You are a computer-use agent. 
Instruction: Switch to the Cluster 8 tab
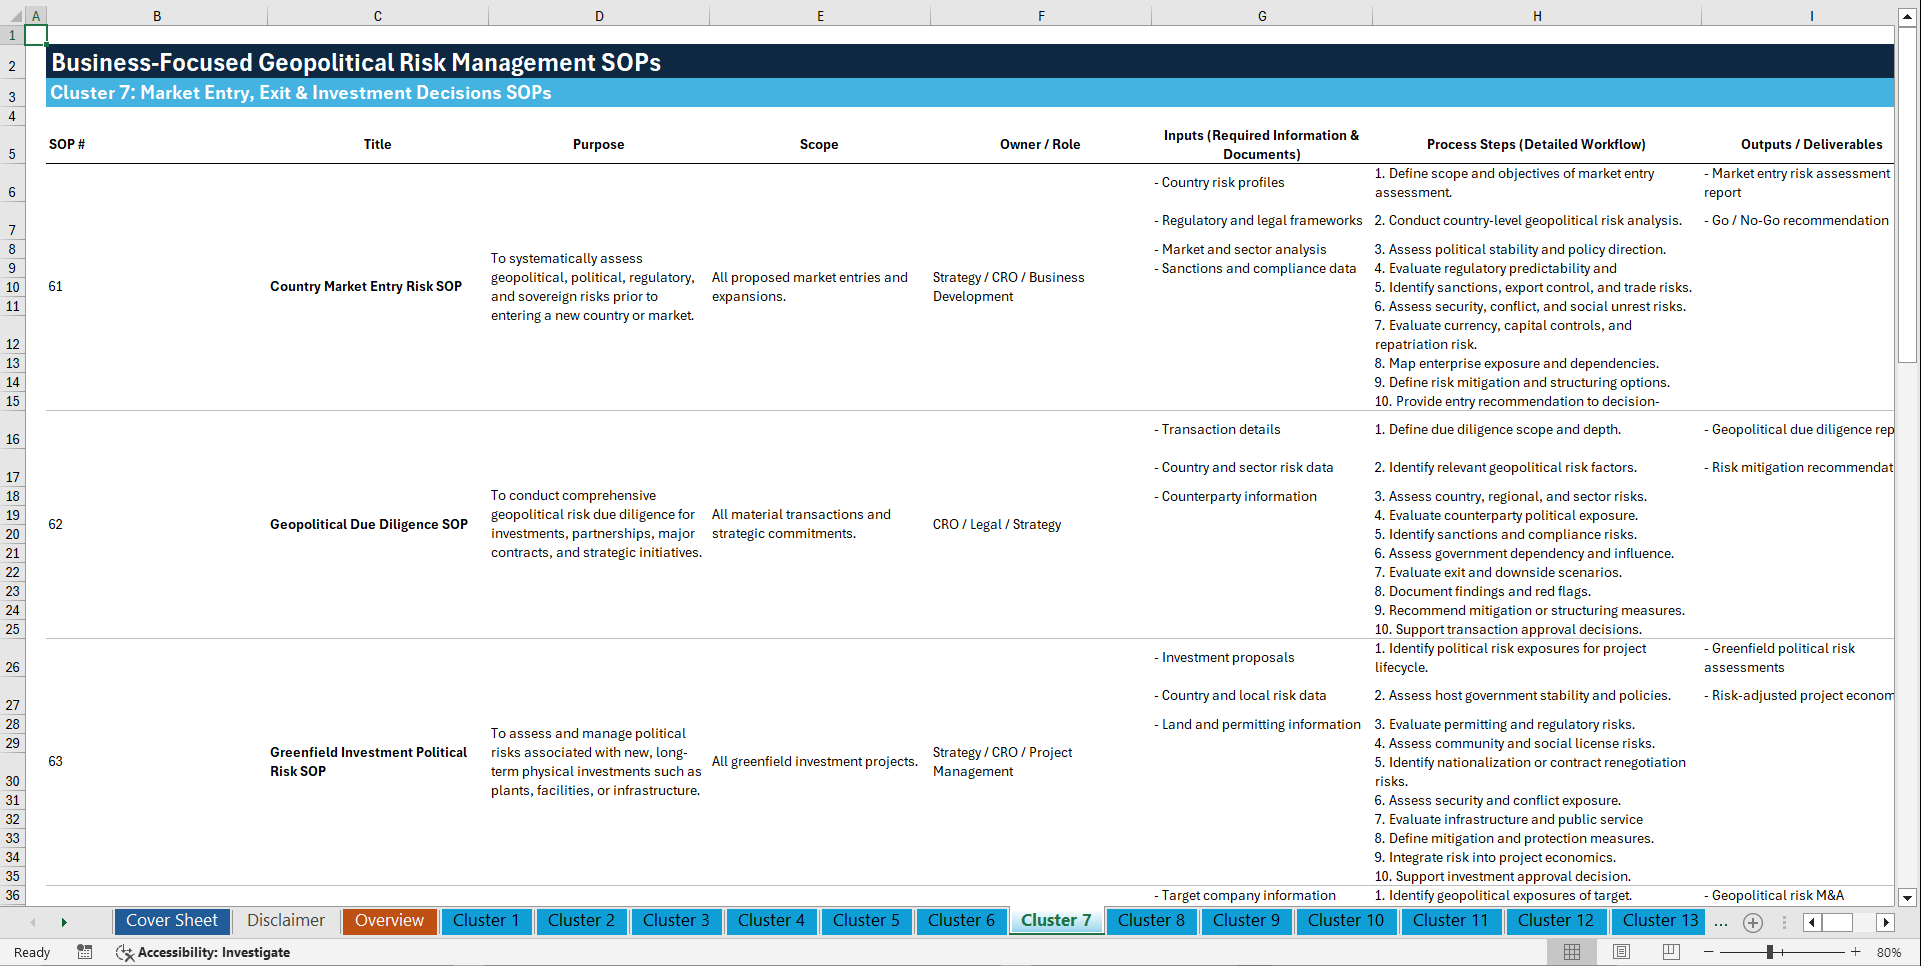[x=1151, y=921]
